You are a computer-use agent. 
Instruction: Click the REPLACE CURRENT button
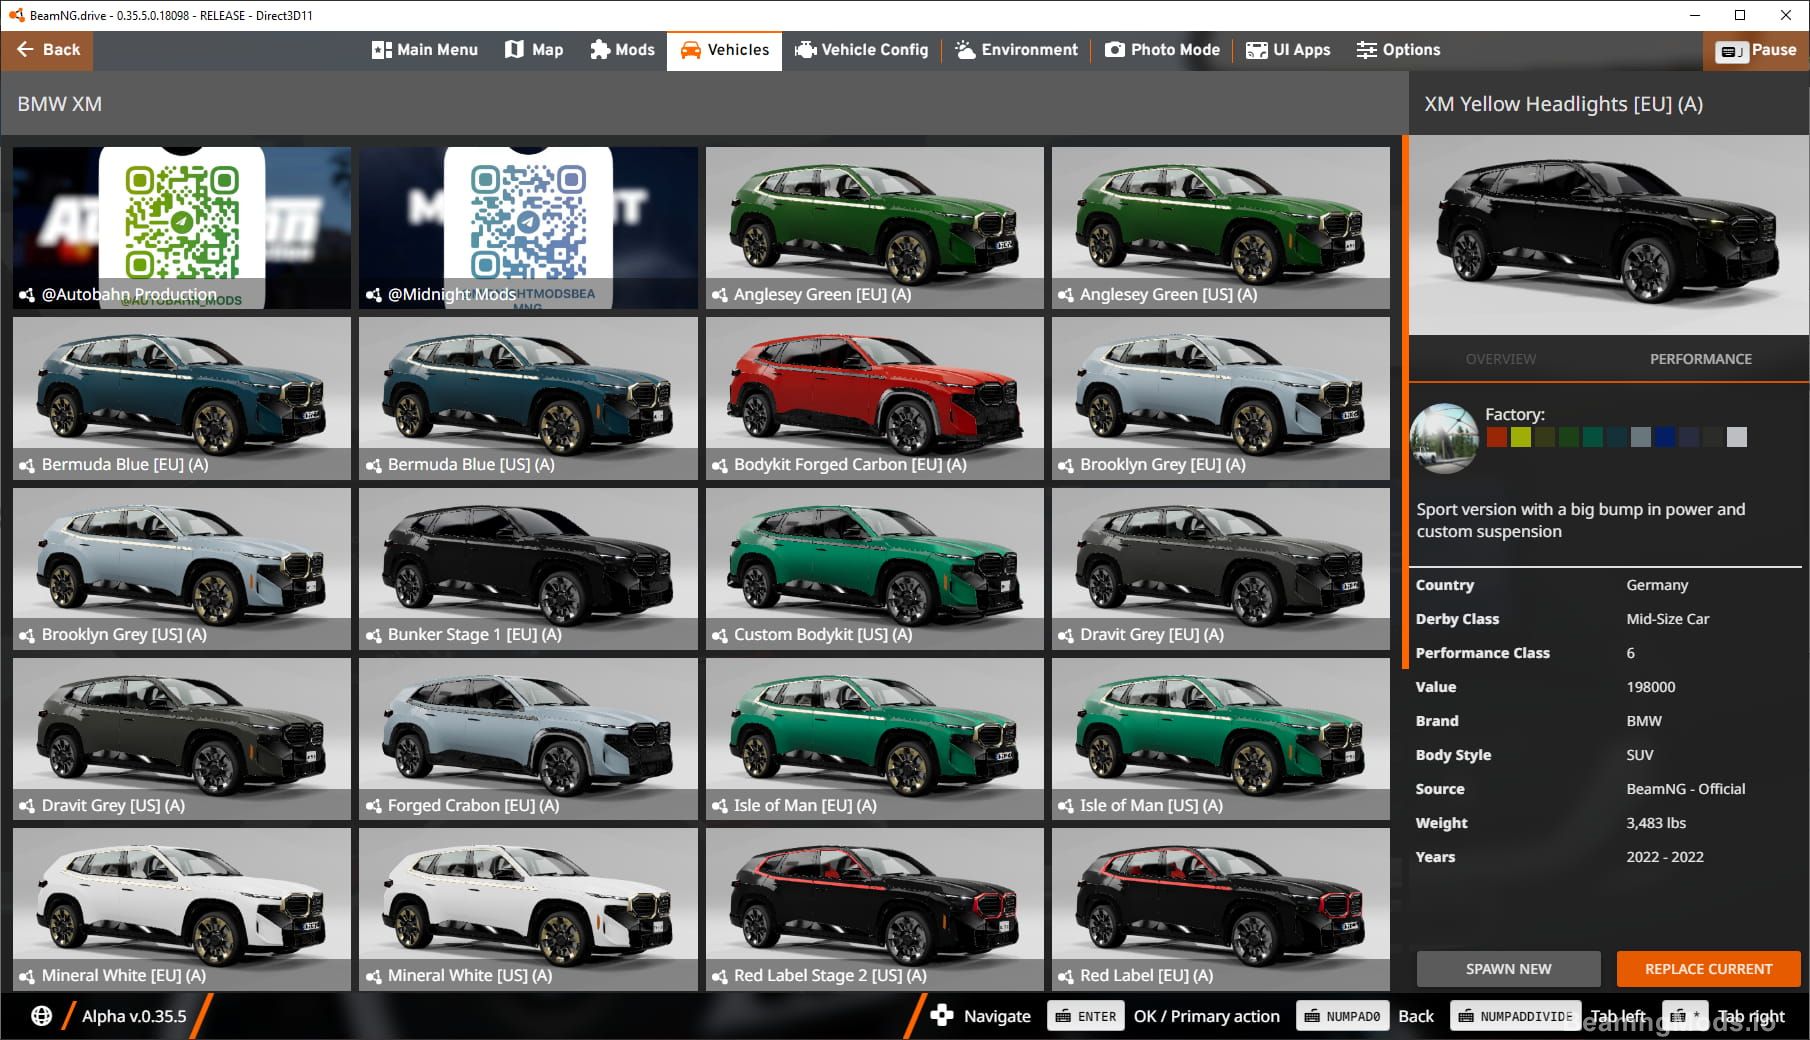tap(1708, 969)
